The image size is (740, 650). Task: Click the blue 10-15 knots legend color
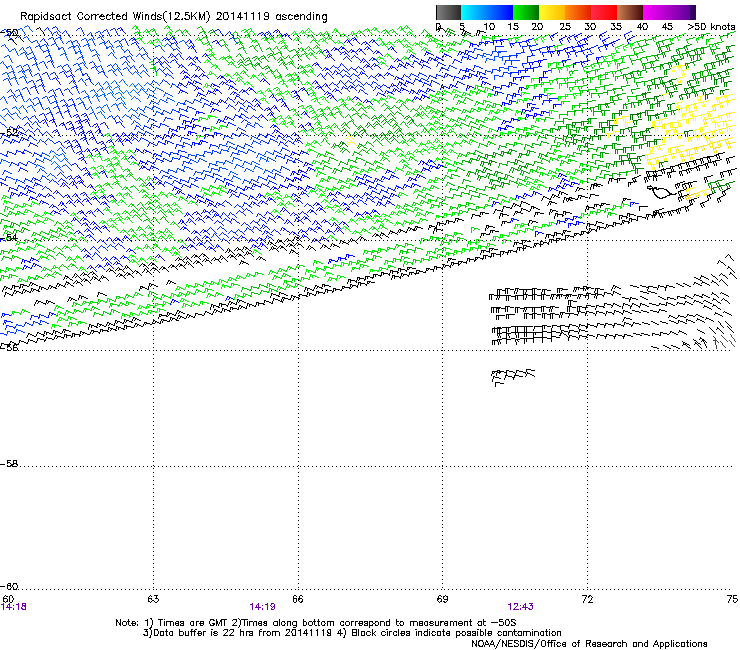tap(500, 12)
